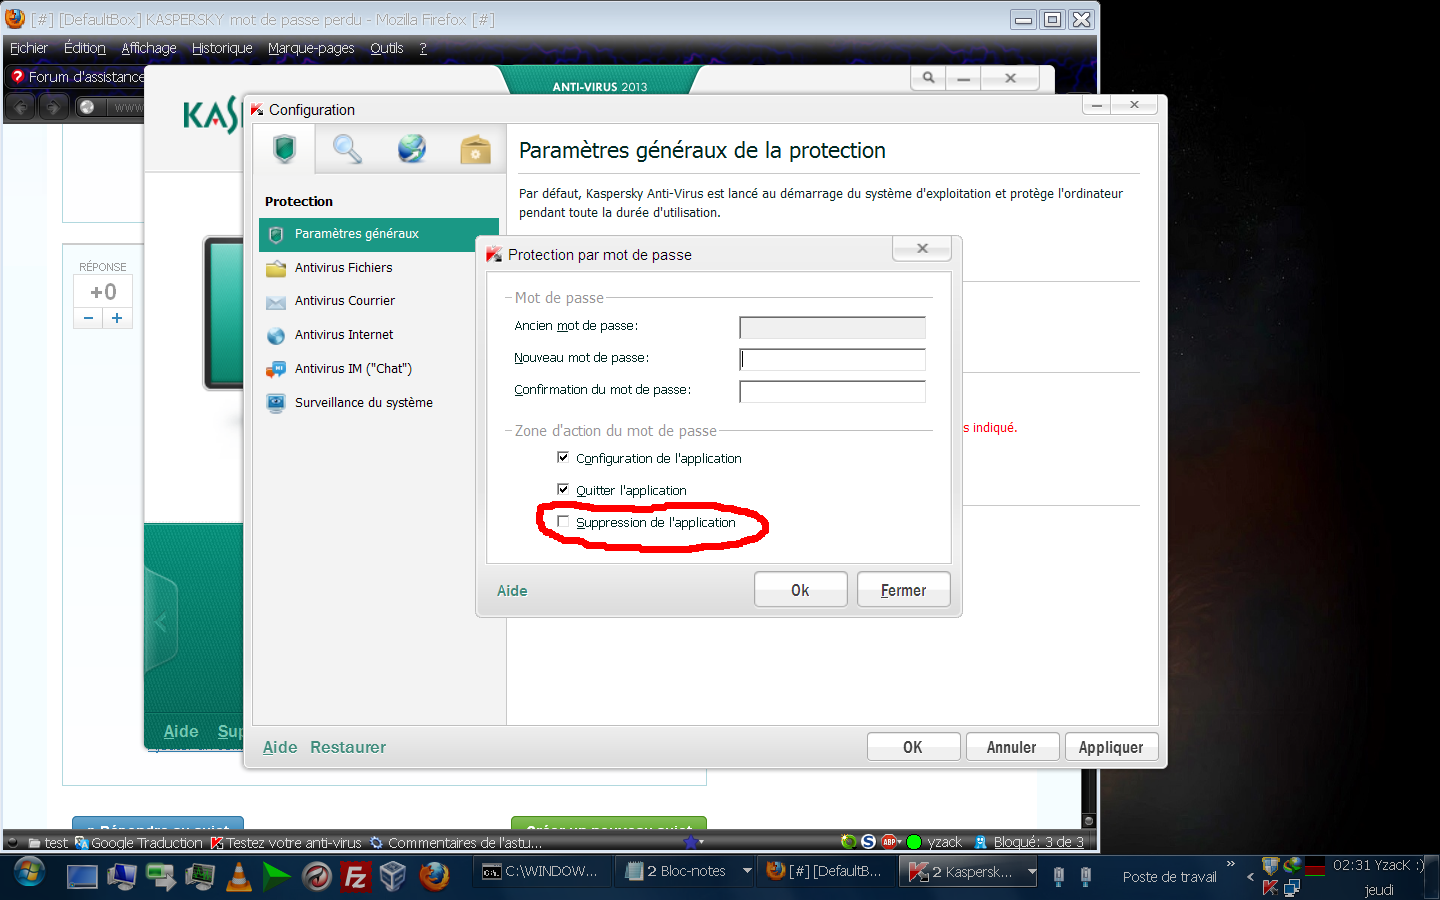Click Annuler in the Configuration window
Viewport: 1440px width, 900px height.
[1012, 747]
